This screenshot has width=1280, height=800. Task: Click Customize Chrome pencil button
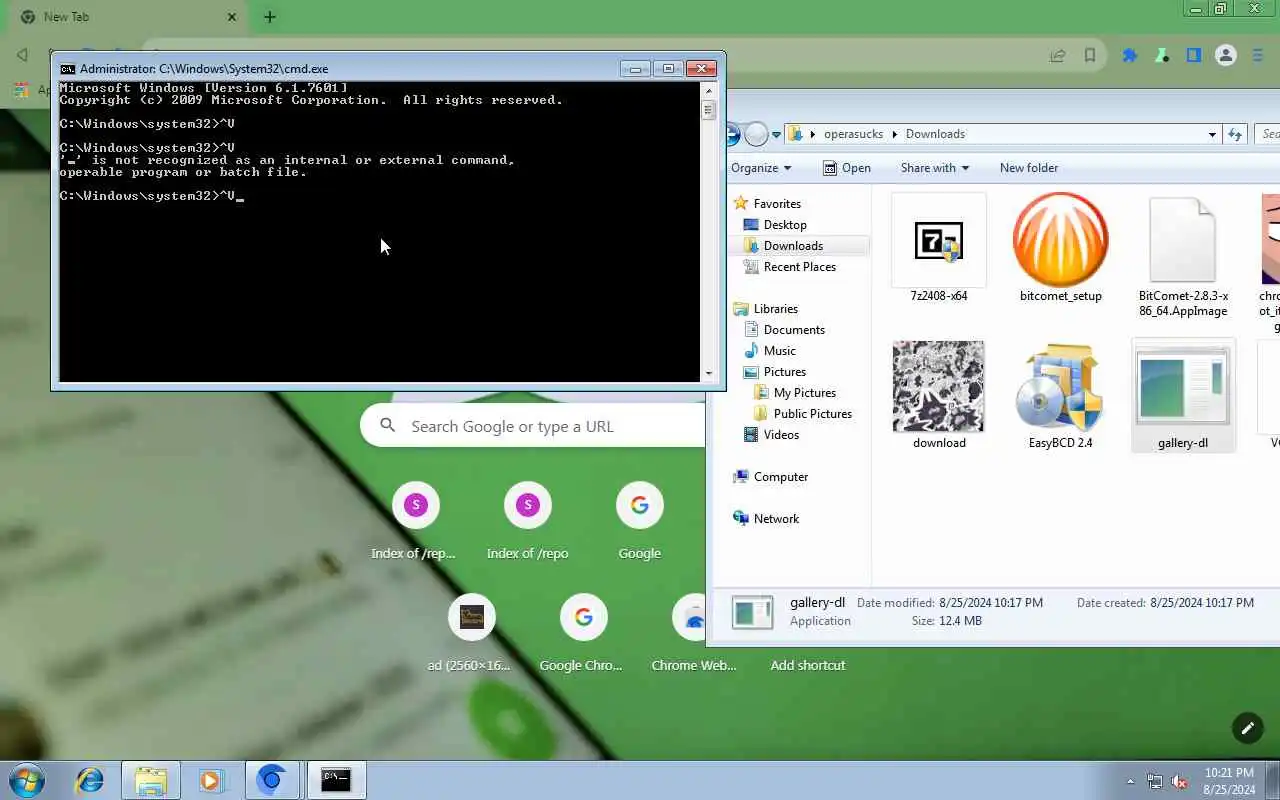(x=1247, y=728)
